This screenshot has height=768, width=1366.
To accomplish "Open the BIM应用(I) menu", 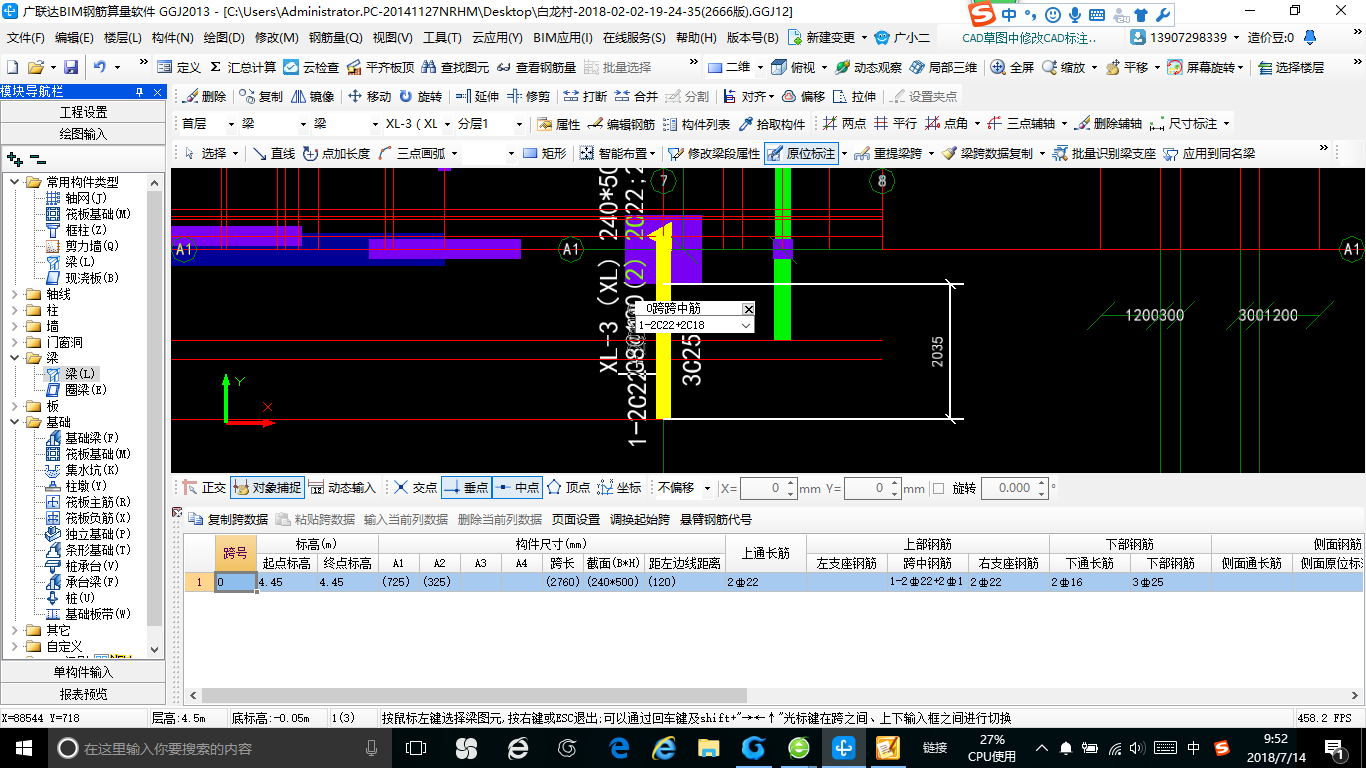I will 563,37.
